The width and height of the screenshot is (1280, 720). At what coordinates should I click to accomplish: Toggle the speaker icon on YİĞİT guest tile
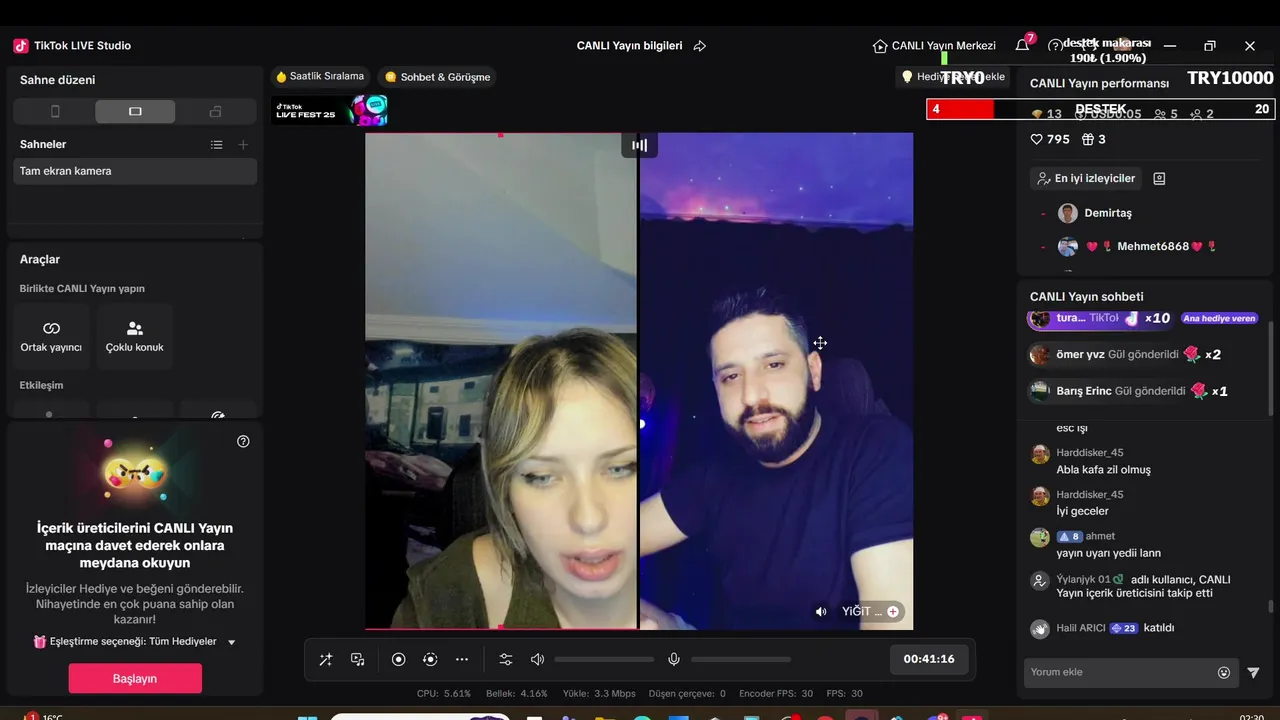821,612
